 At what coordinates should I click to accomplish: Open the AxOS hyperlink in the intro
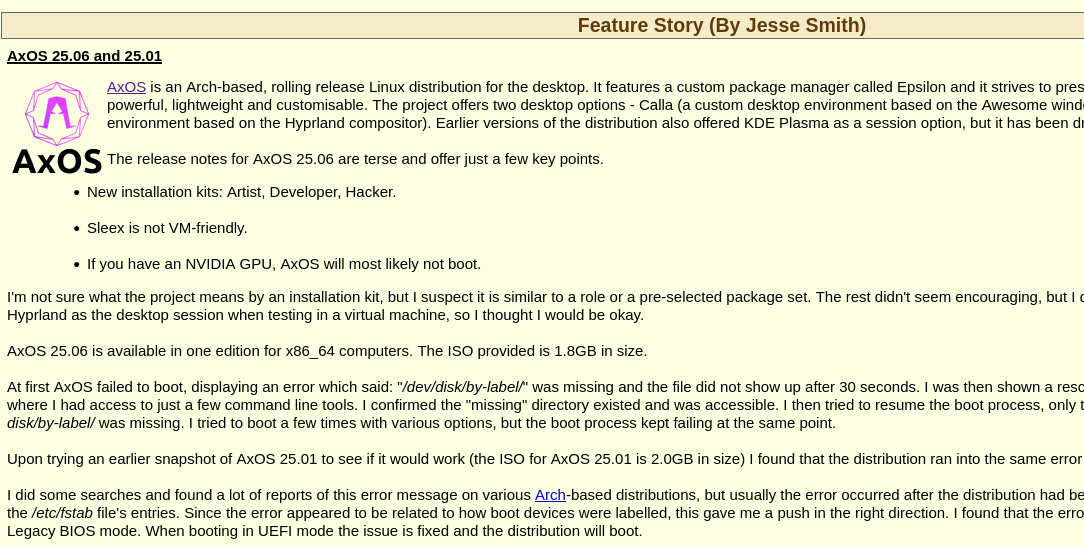[126, 87]
